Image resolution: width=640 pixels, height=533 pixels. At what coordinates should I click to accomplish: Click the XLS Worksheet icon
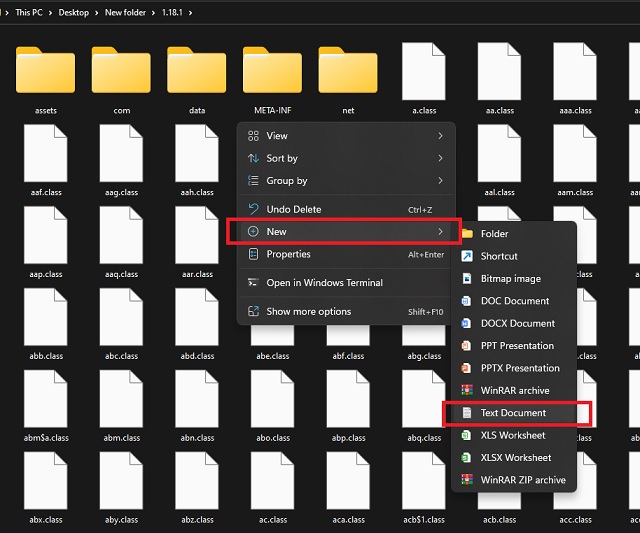click(467, 435)
